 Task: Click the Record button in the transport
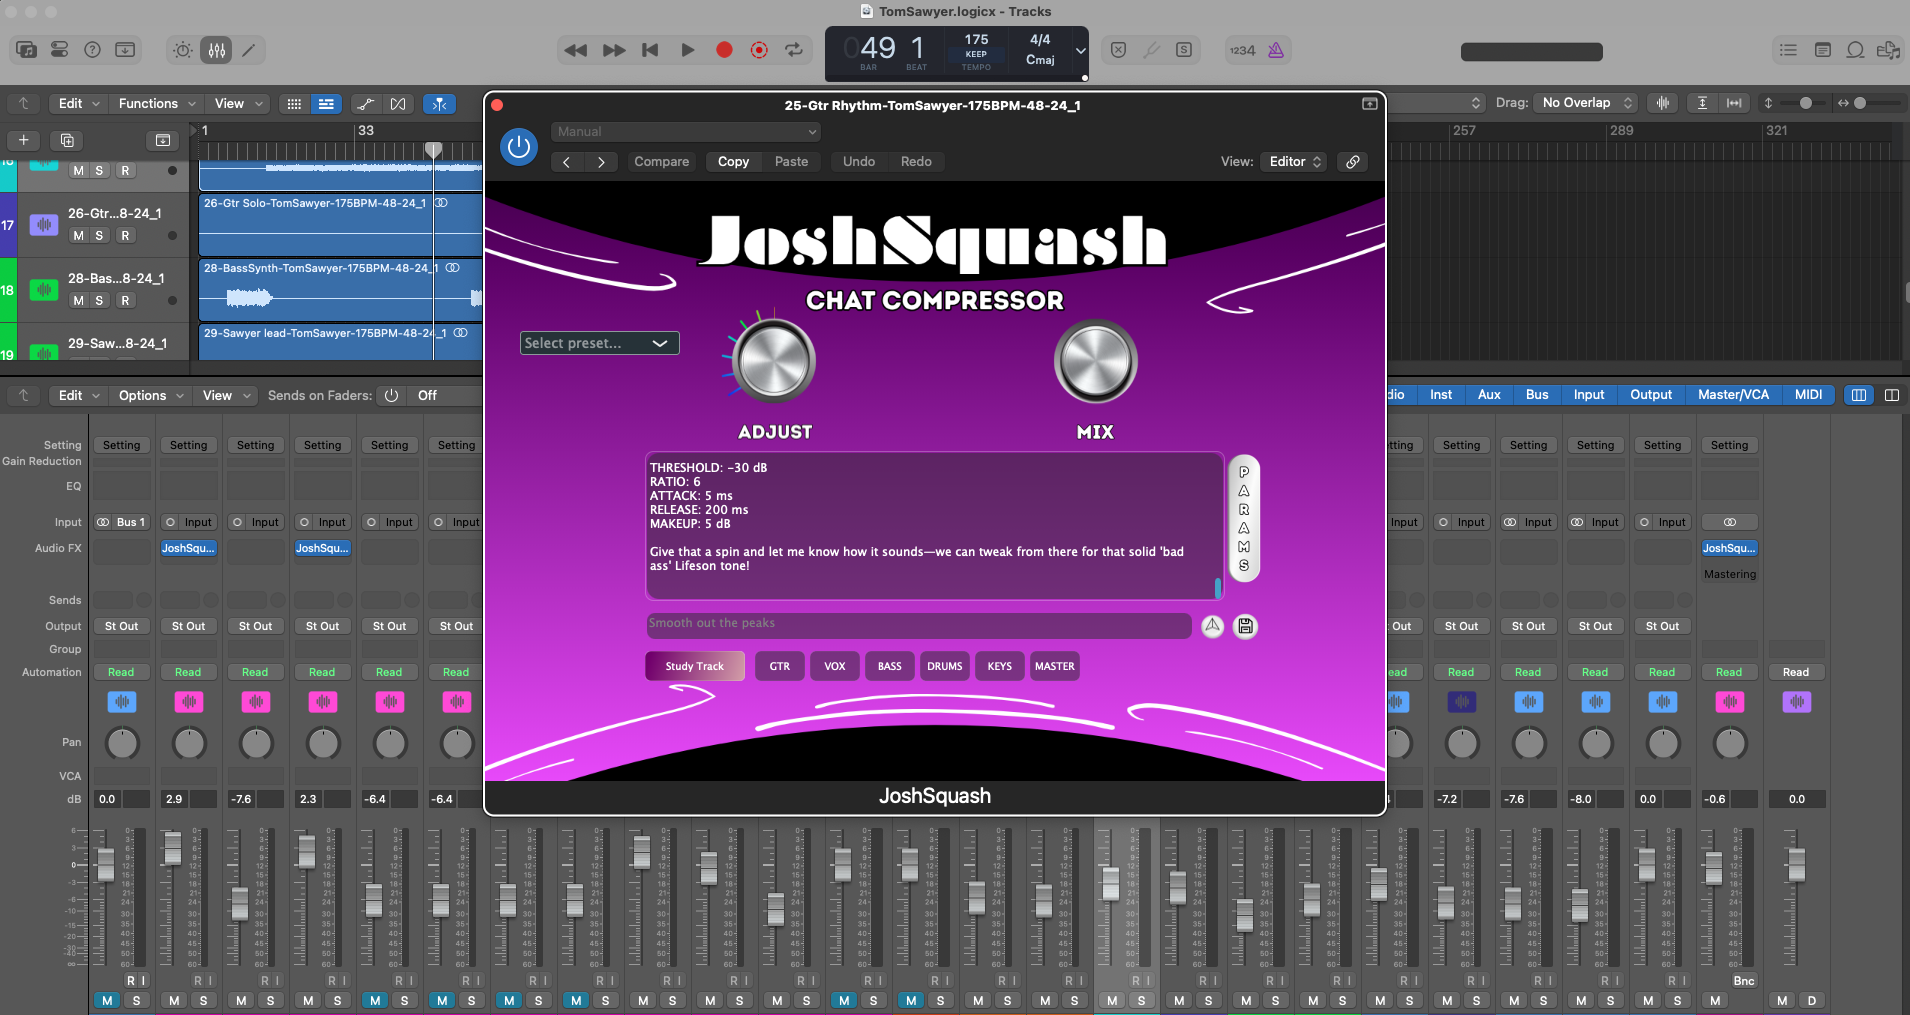(724, 50)
